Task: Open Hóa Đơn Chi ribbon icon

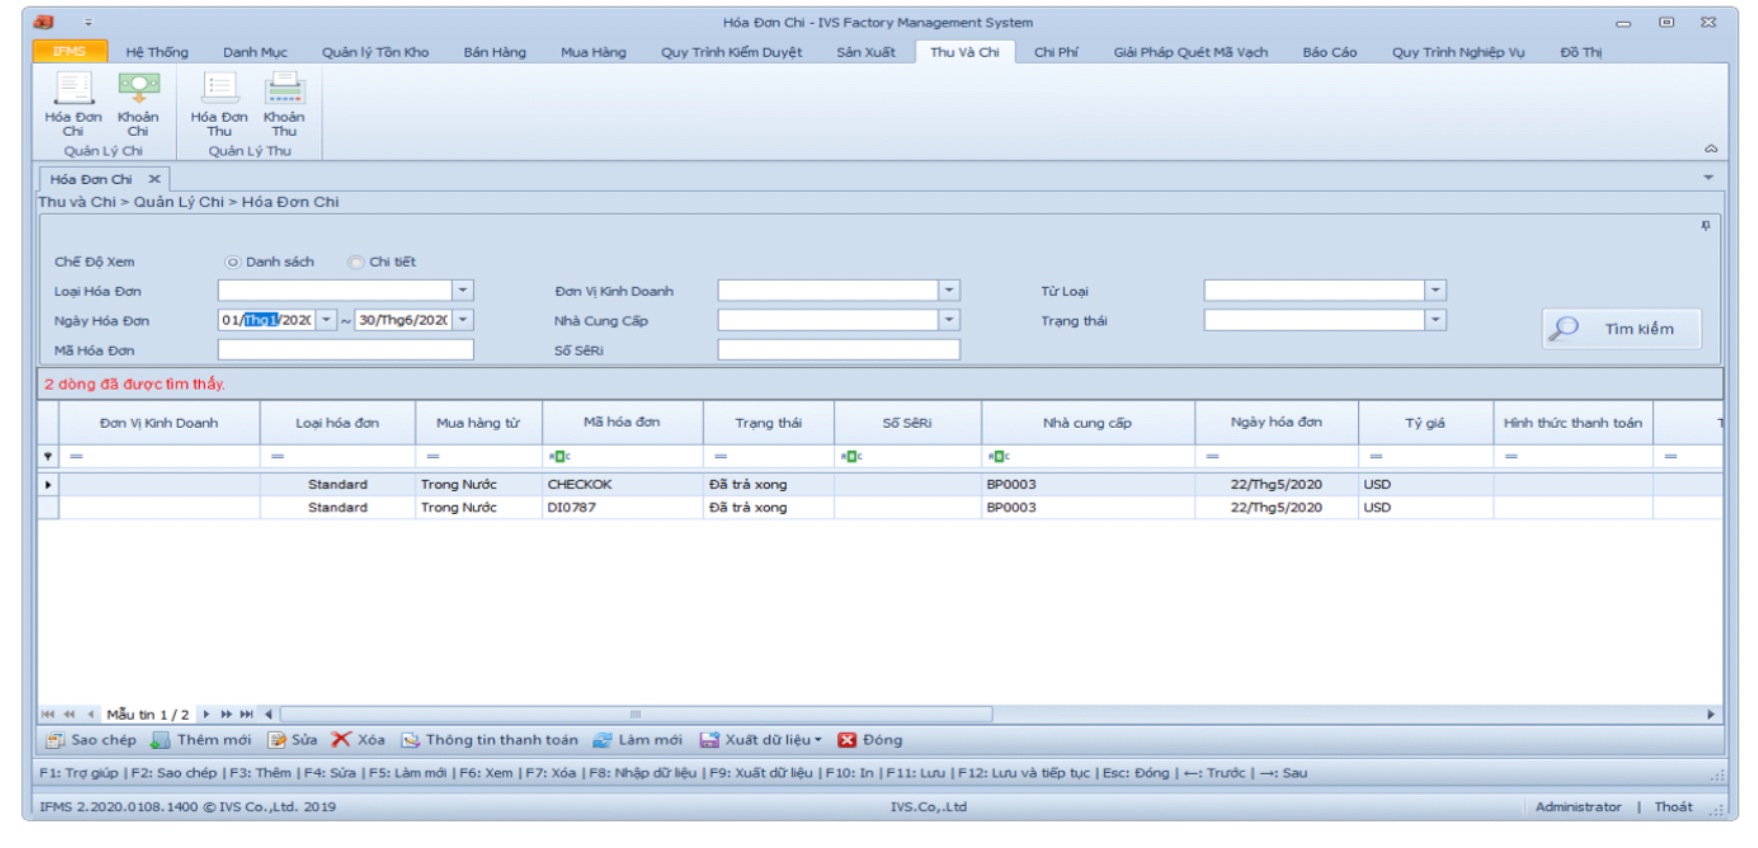Action: coord(73,89)
